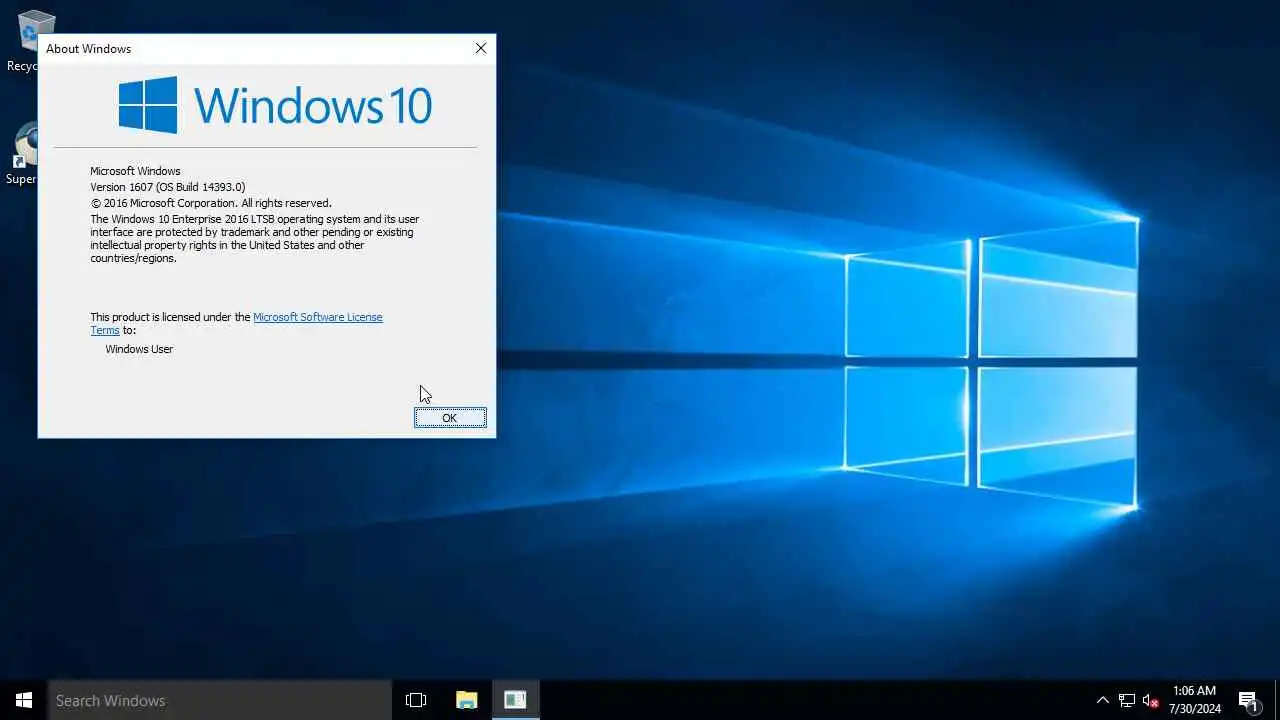The width and height of the screenshot is (1280, 720).
Task: Click the muted volume tray icon
Action: [1151, 700]
